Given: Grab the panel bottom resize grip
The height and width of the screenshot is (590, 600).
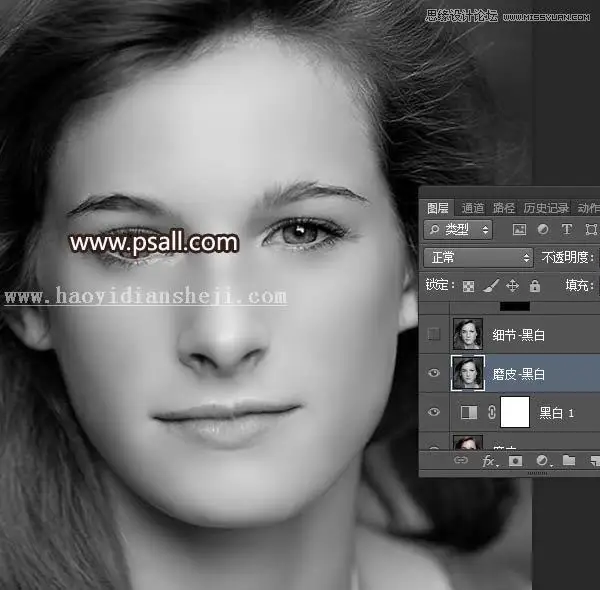Looking at the screenshot, I should coord(537,473).
